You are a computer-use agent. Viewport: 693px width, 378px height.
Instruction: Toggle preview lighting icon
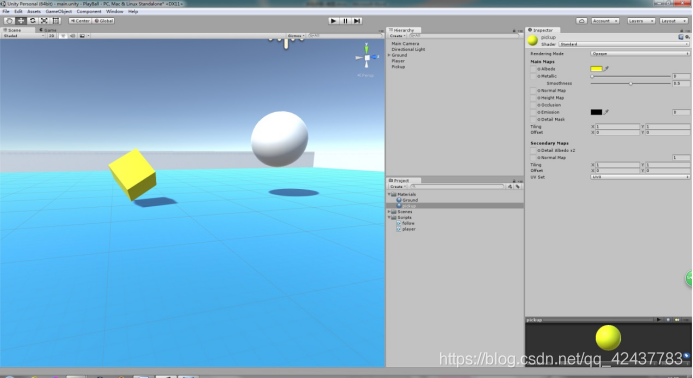click(x=677, y=320)
